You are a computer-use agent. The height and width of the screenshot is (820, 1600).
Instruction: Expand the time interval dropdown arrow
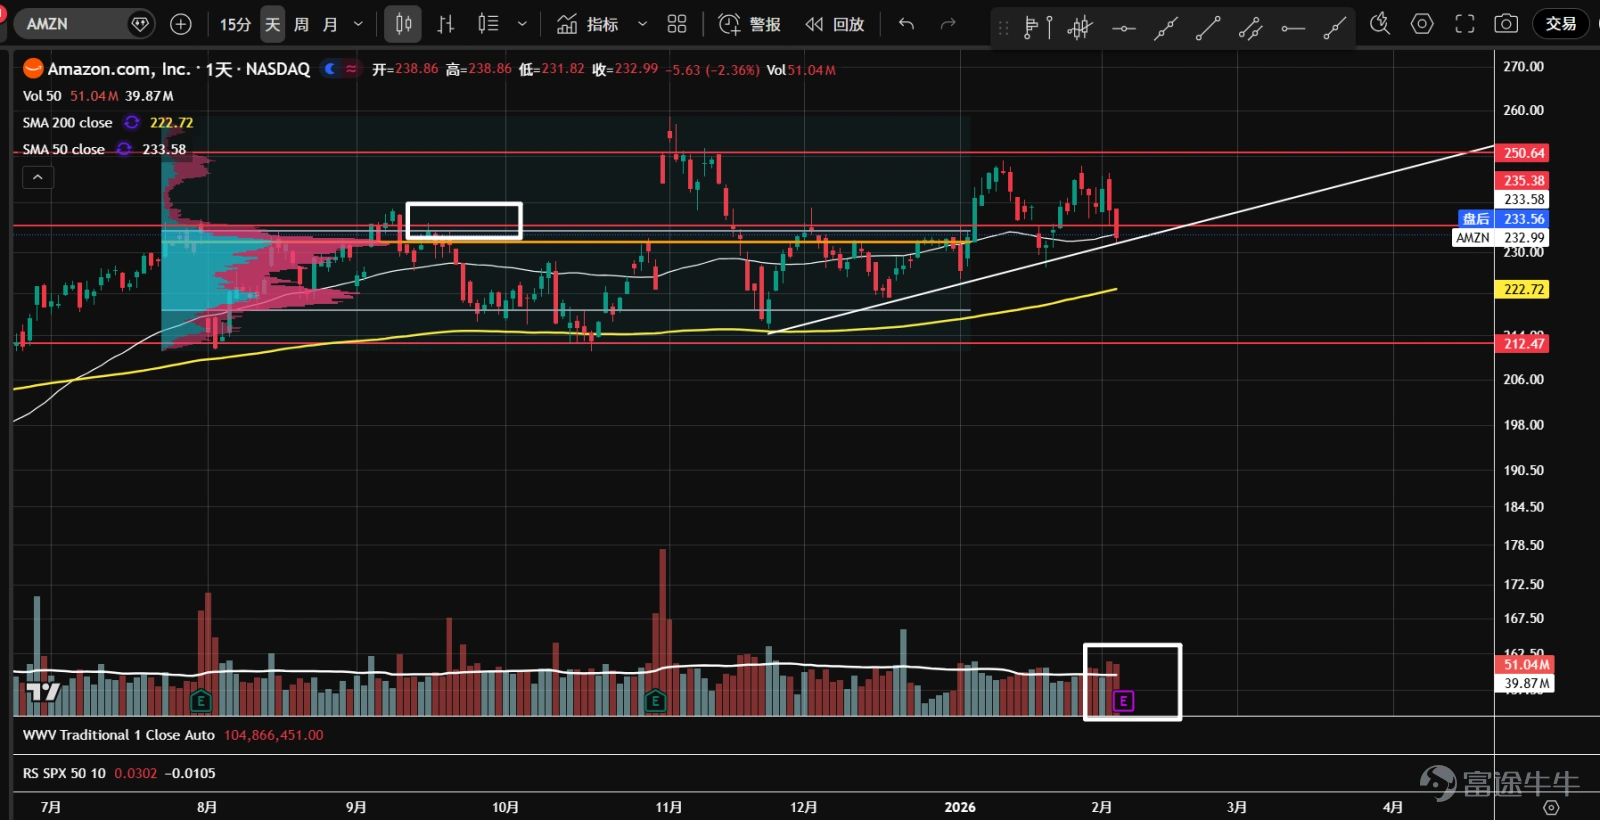pyautogui.click(x=358, y=24)
